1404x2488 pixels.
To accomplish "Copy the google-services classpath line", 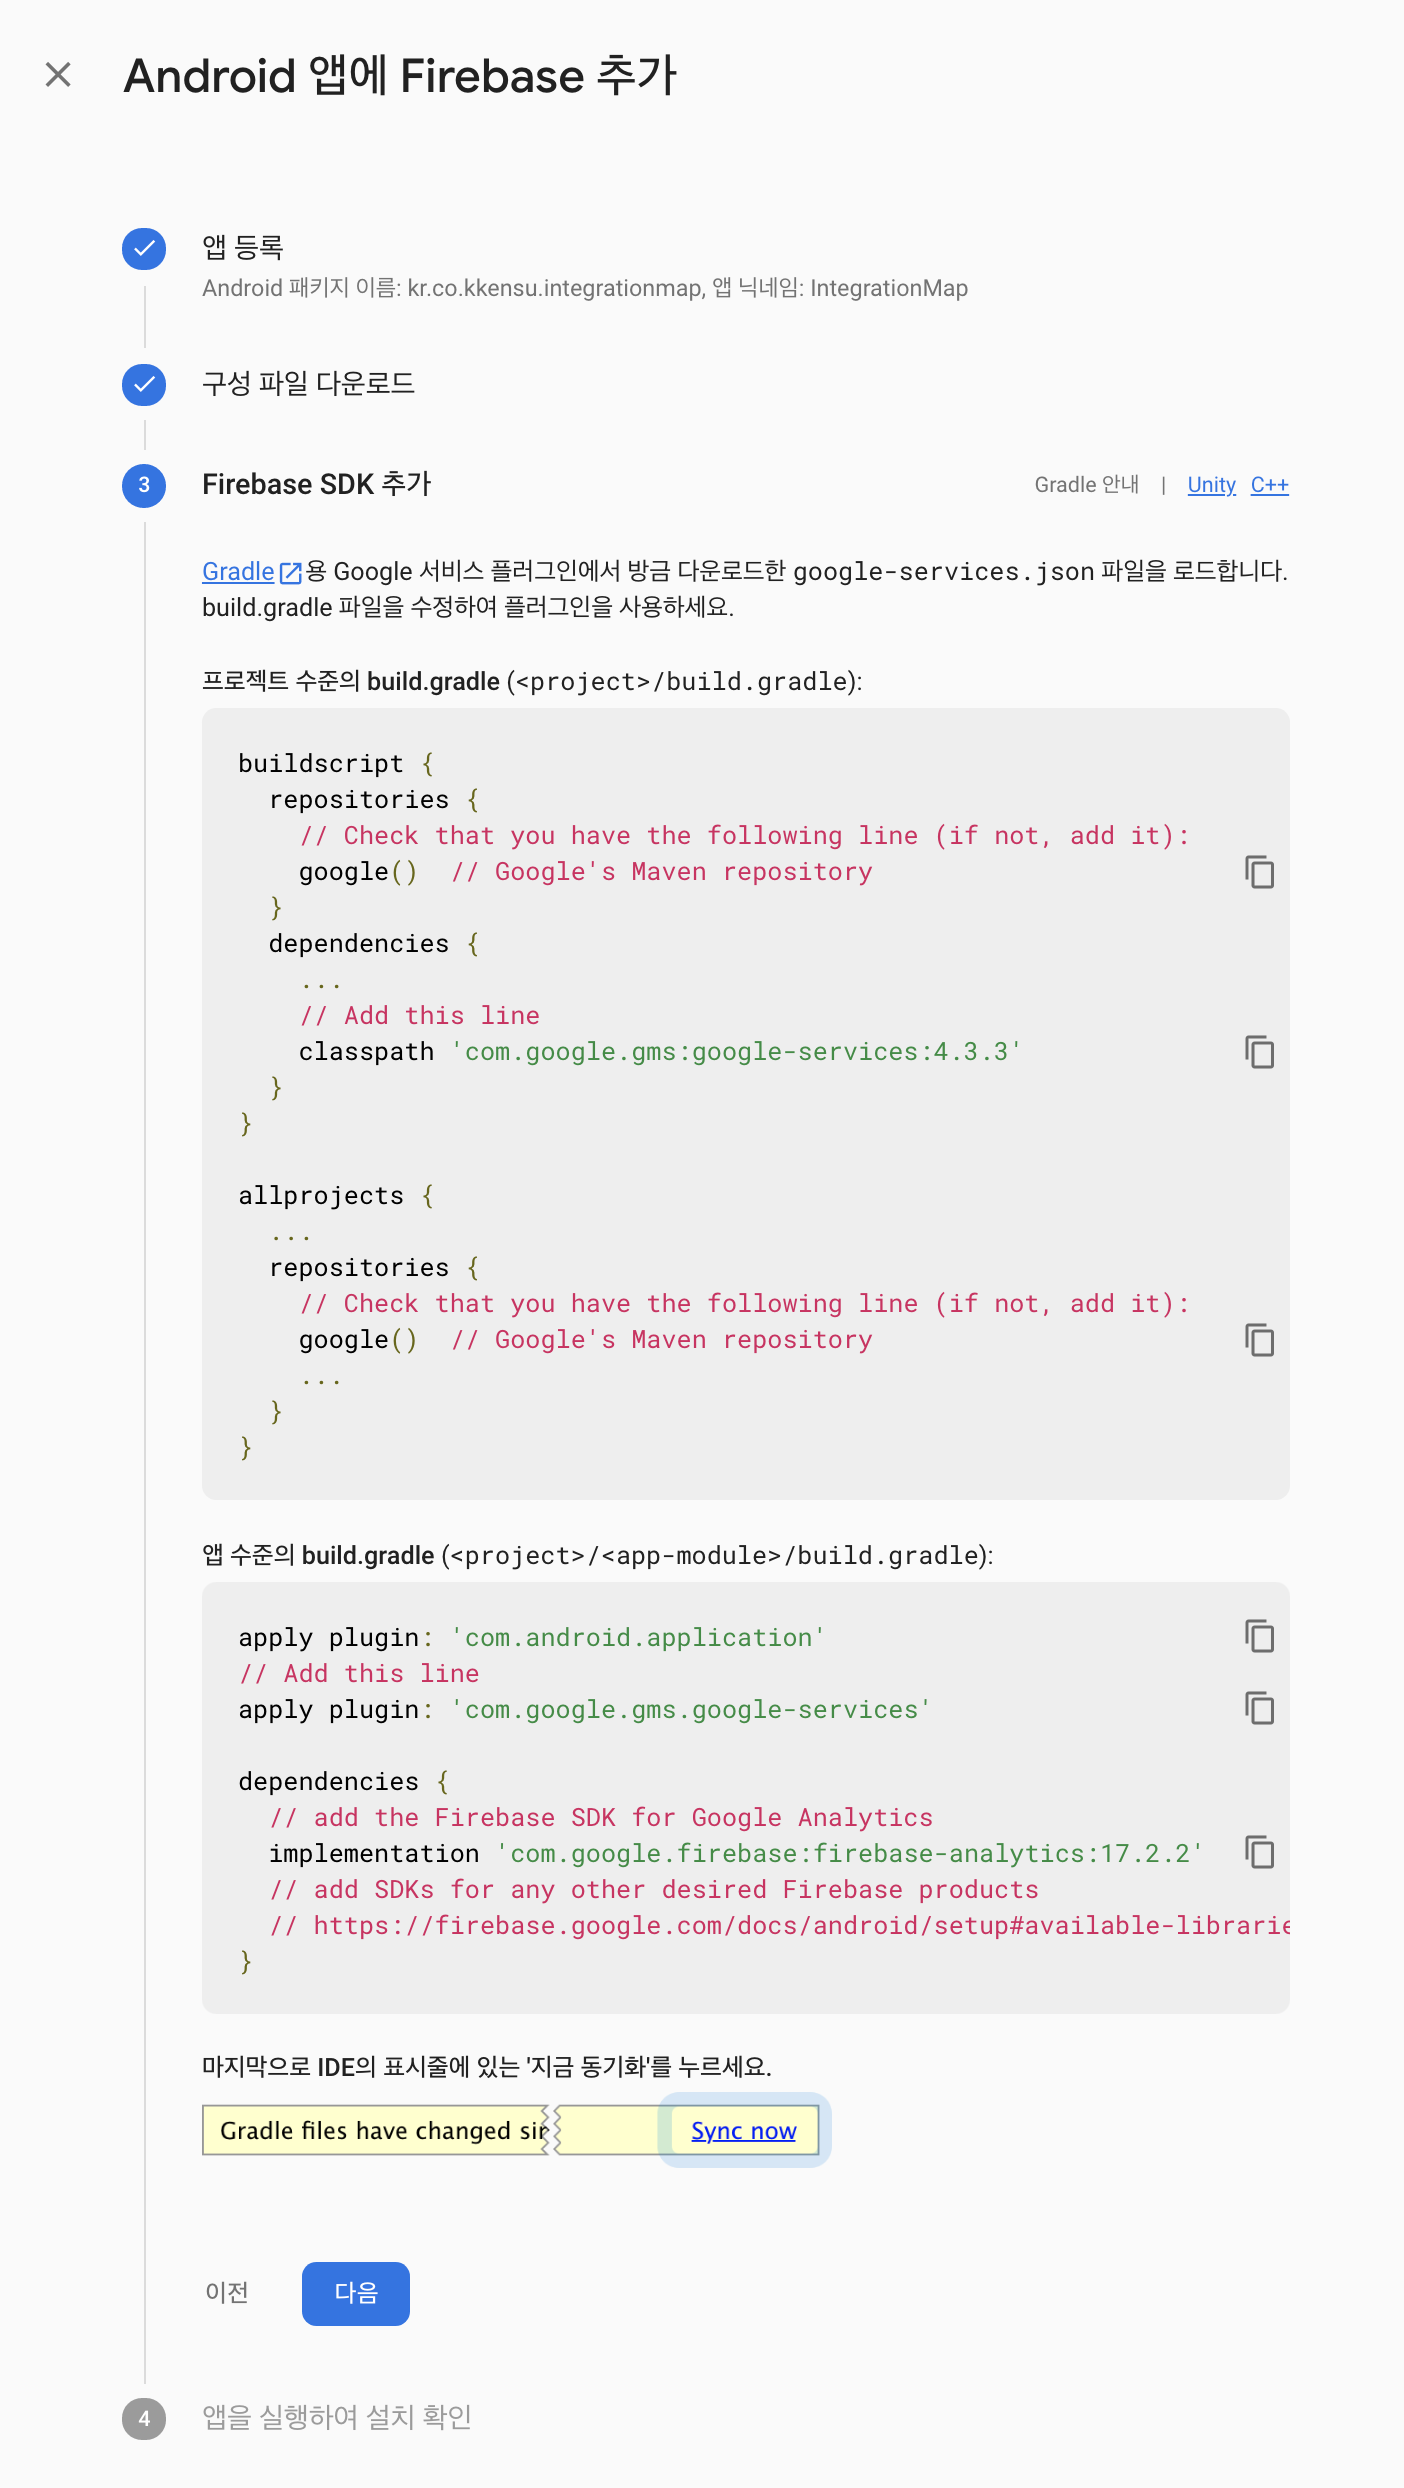I will pyautogui.click(x=1260, y=1052).
